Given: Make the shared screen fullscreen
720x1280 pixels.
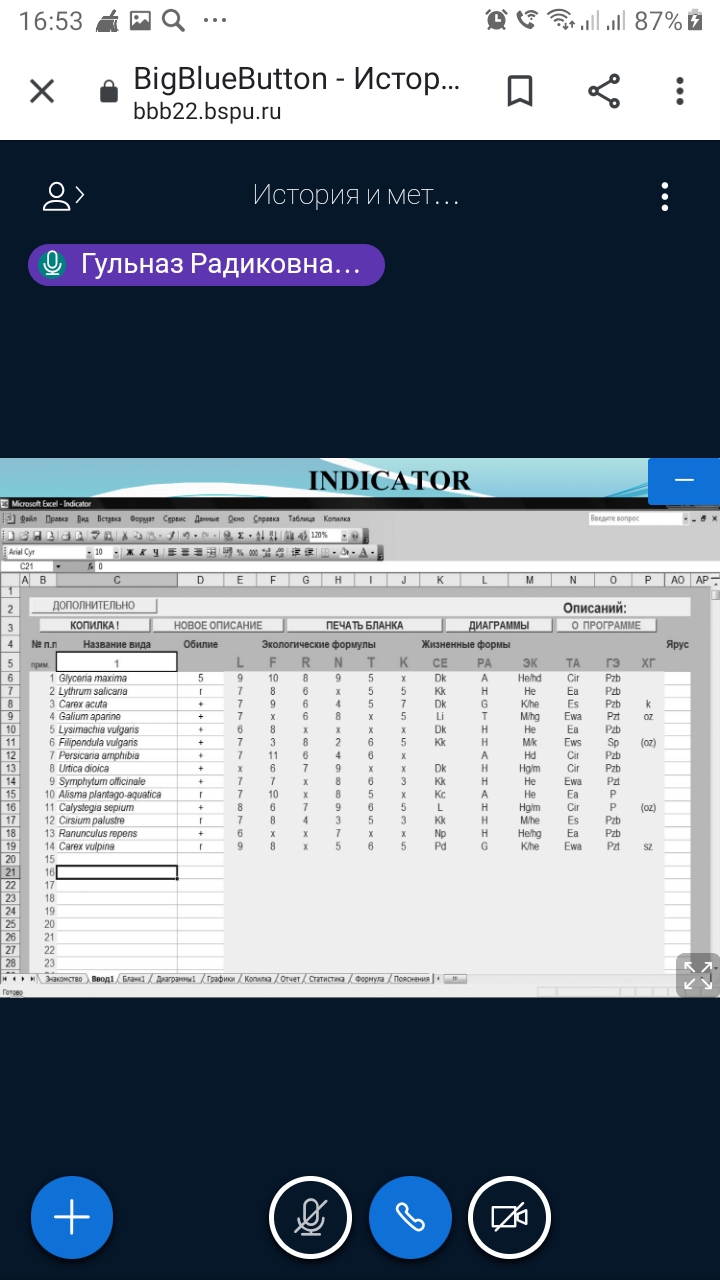Looking at the screenshot, I should (x=698, y=975).
